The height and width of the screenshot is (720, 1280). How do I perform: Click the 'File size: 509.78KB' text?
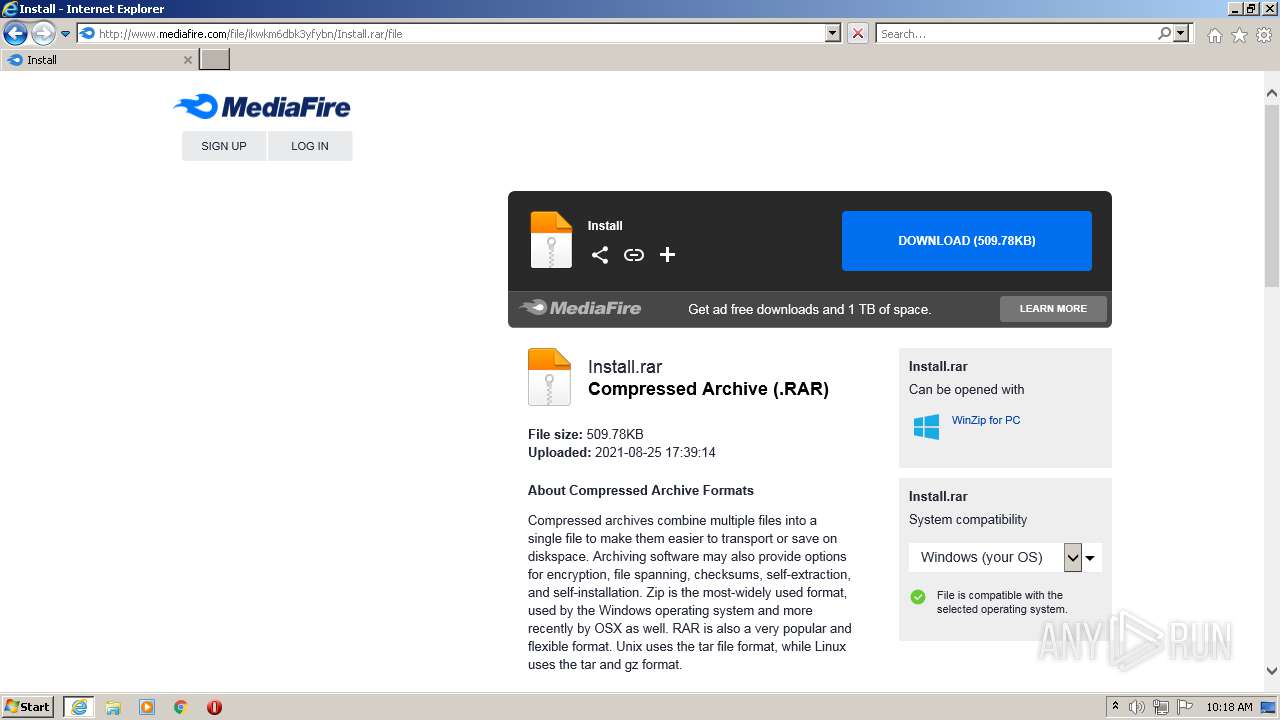586,434
